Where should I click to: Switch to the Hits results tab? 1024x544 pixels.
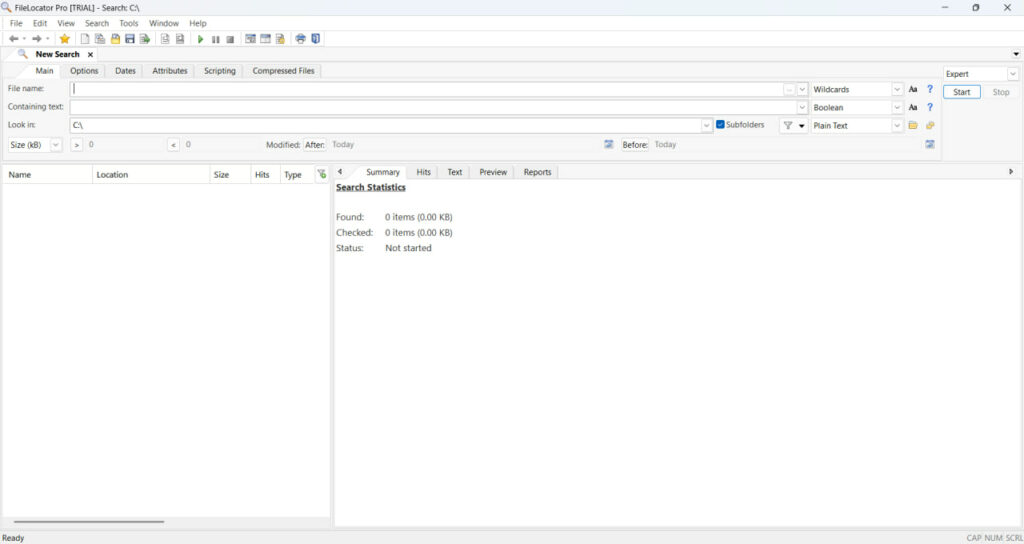click(x=423, y=172)
